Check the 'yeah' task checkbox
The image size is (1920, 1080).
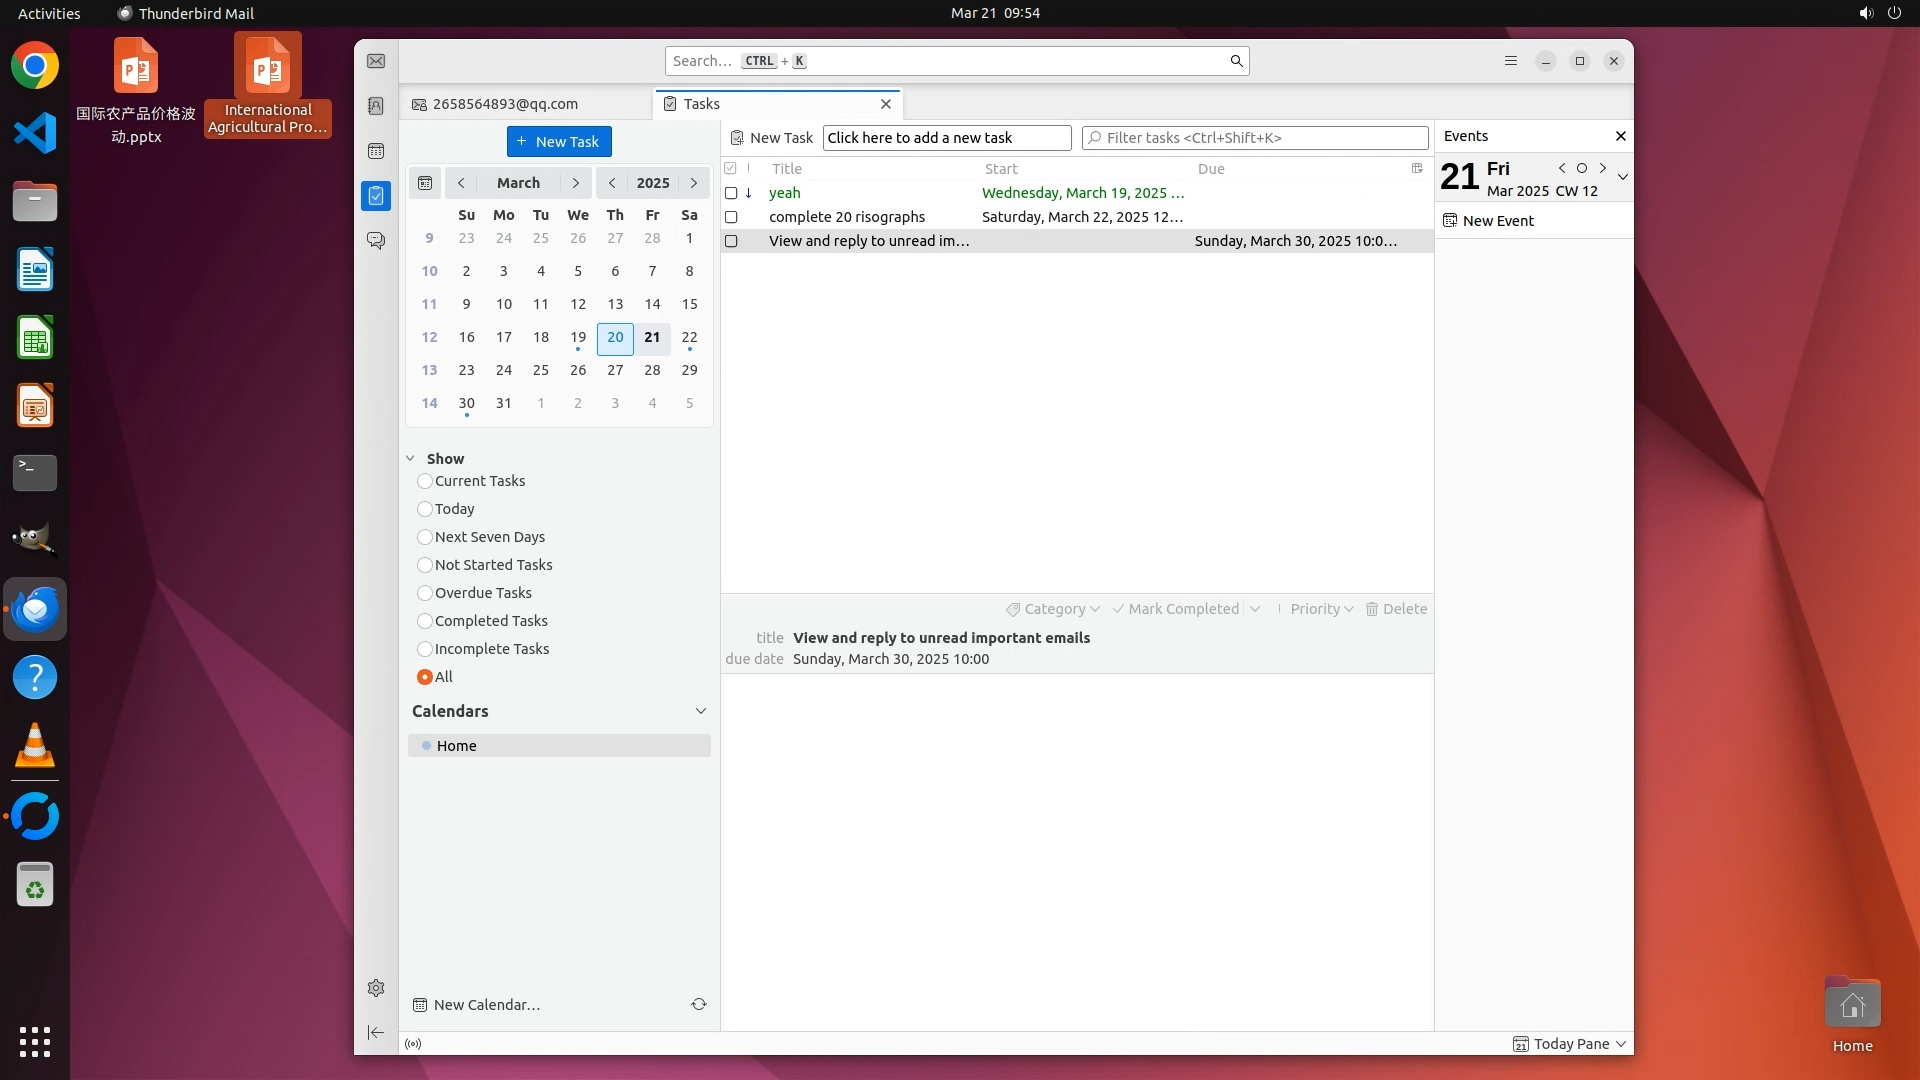tap(731, 193)
